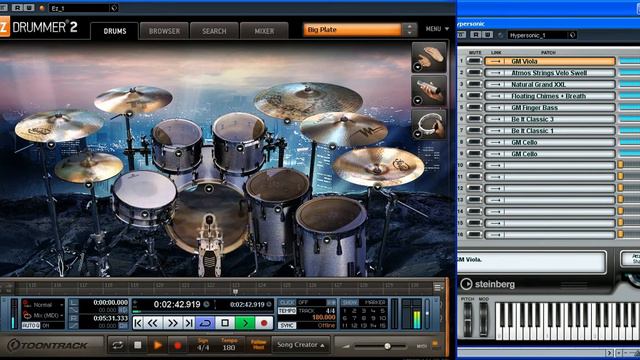Click the link arrow on Natural Grand XXL row
Viewport: 640px width, 360px height.
click(496, 84)
